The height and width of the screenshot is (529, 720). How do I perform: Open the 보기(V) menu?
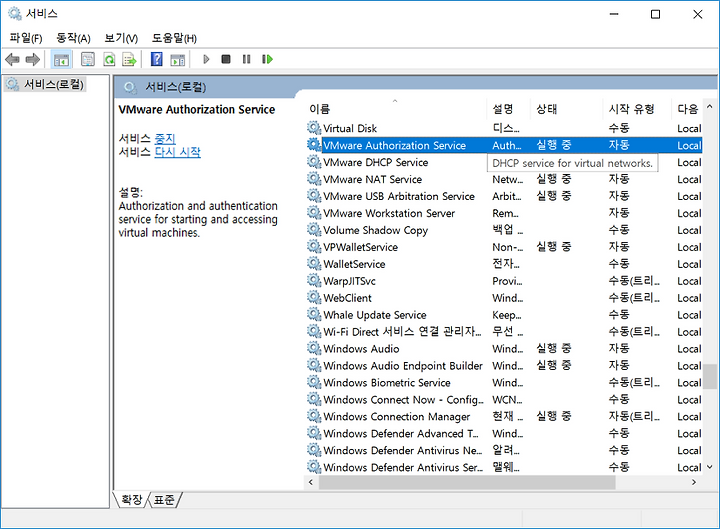point(121,38)
